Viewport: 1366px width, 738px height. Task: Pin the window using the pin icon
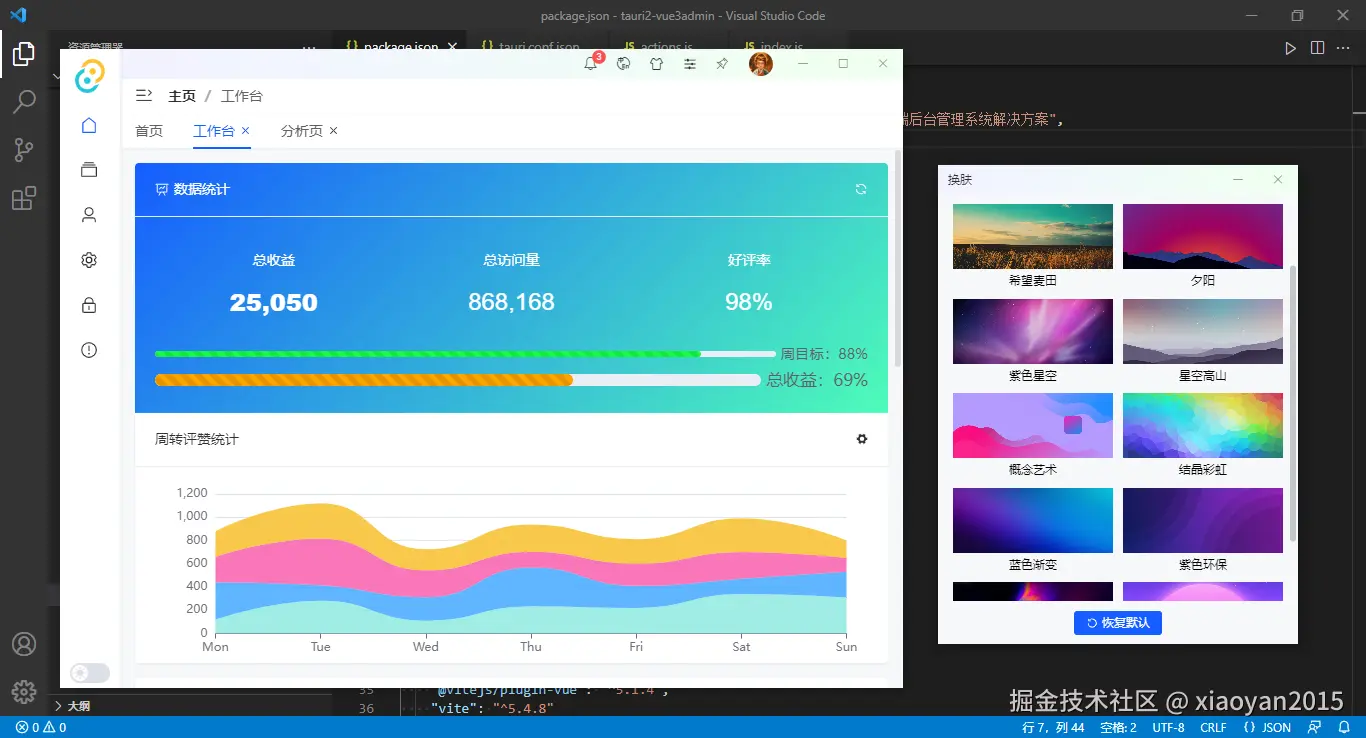click(x=721, y=63)
